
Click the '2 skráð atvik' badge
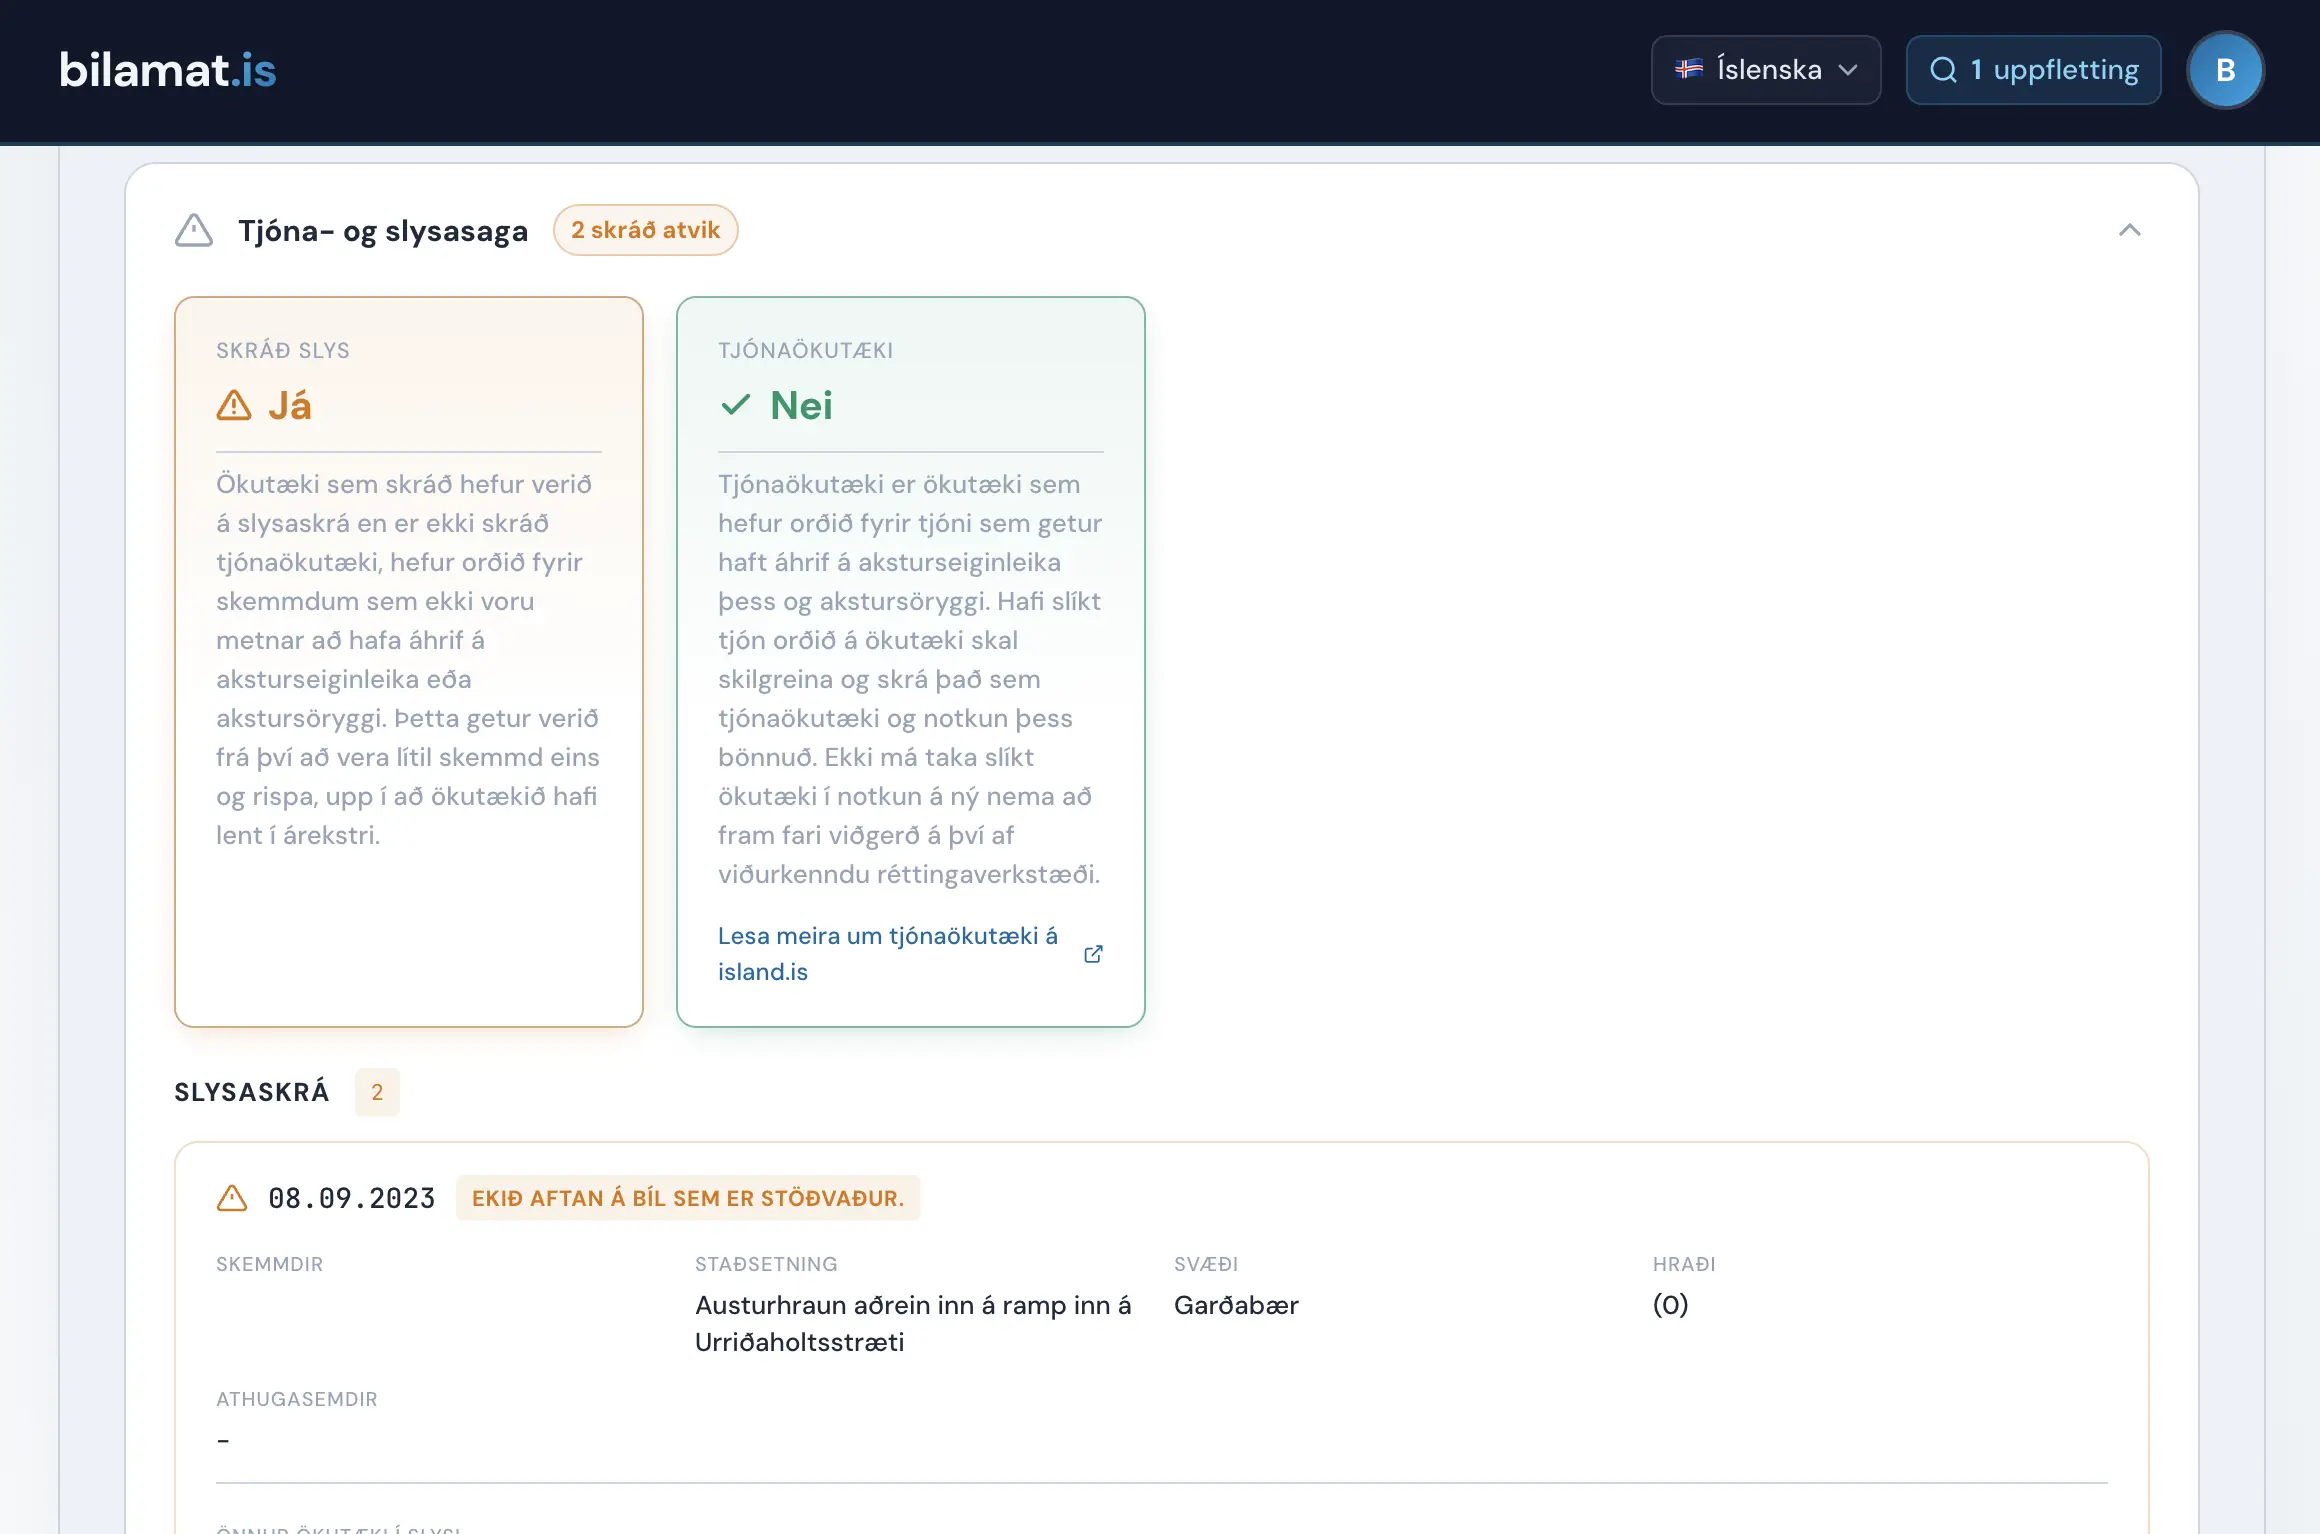click(x=645, y=230)
